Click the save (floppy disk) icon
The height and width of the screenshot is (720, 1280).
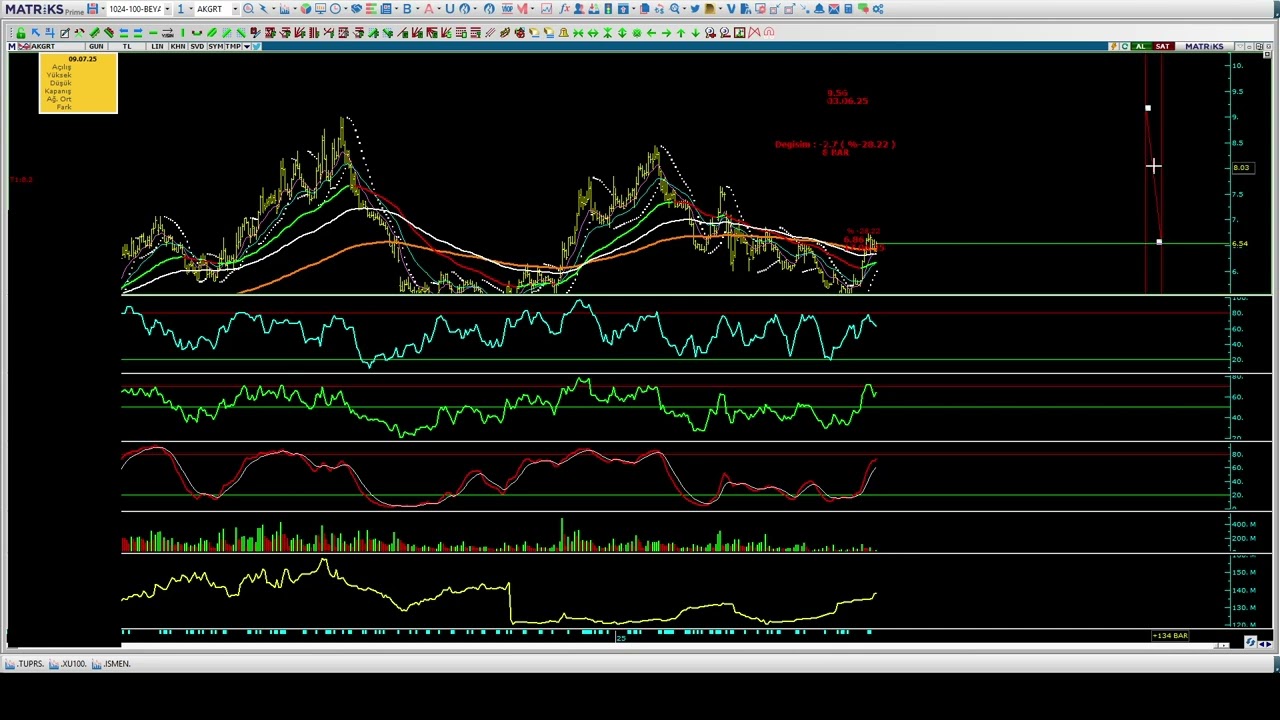(x=92, y=9)
